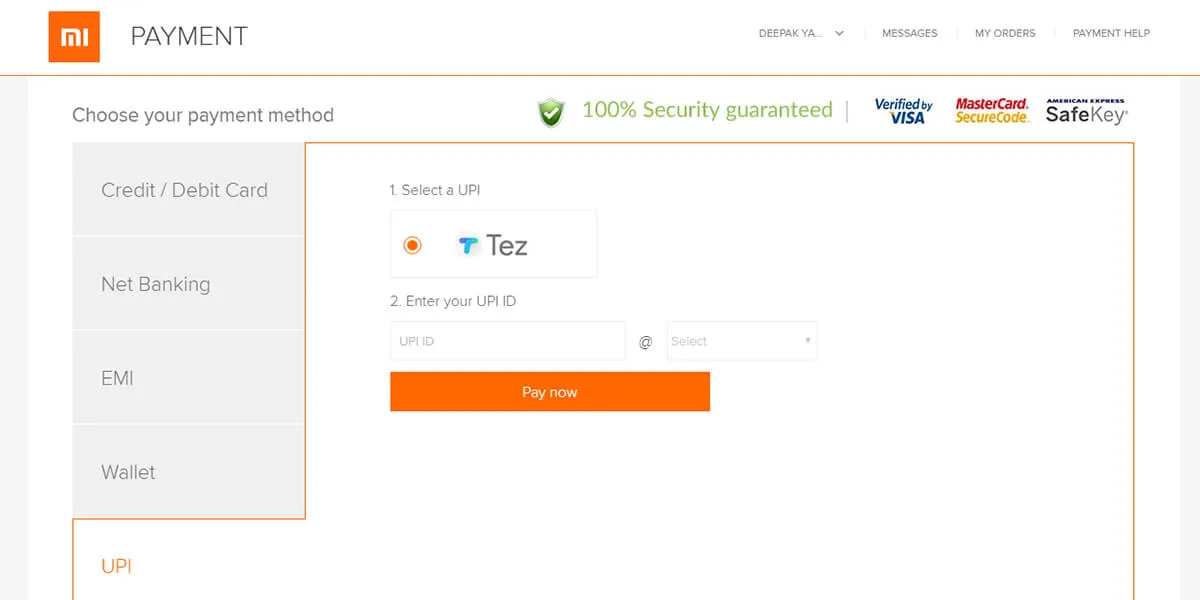Click the Verified by Visa logo

[903, 111]
